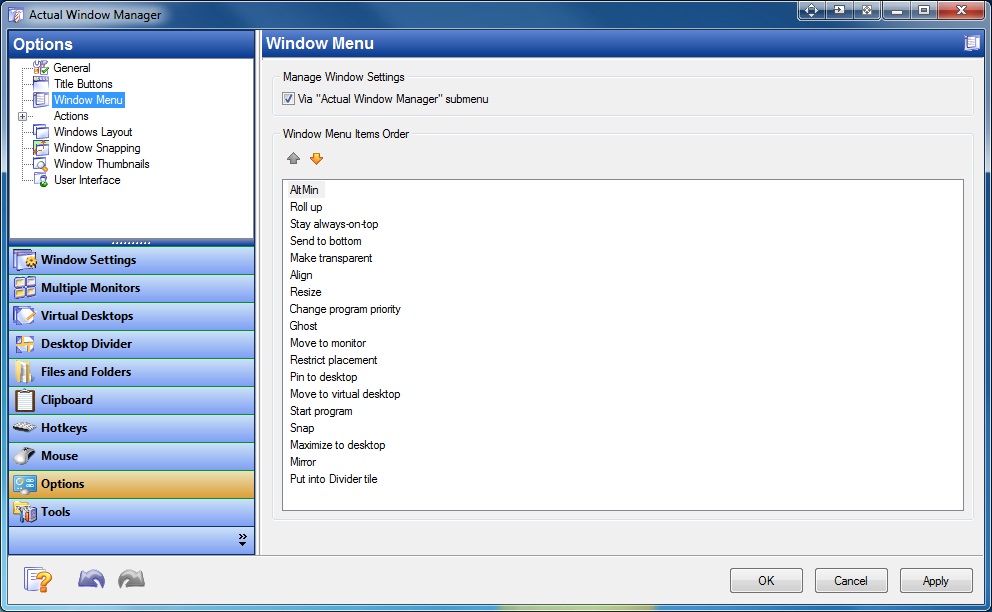The width and height of the screenshot is (992, 612).
Task: Select Change program priority list item
Action: point(345,309)
